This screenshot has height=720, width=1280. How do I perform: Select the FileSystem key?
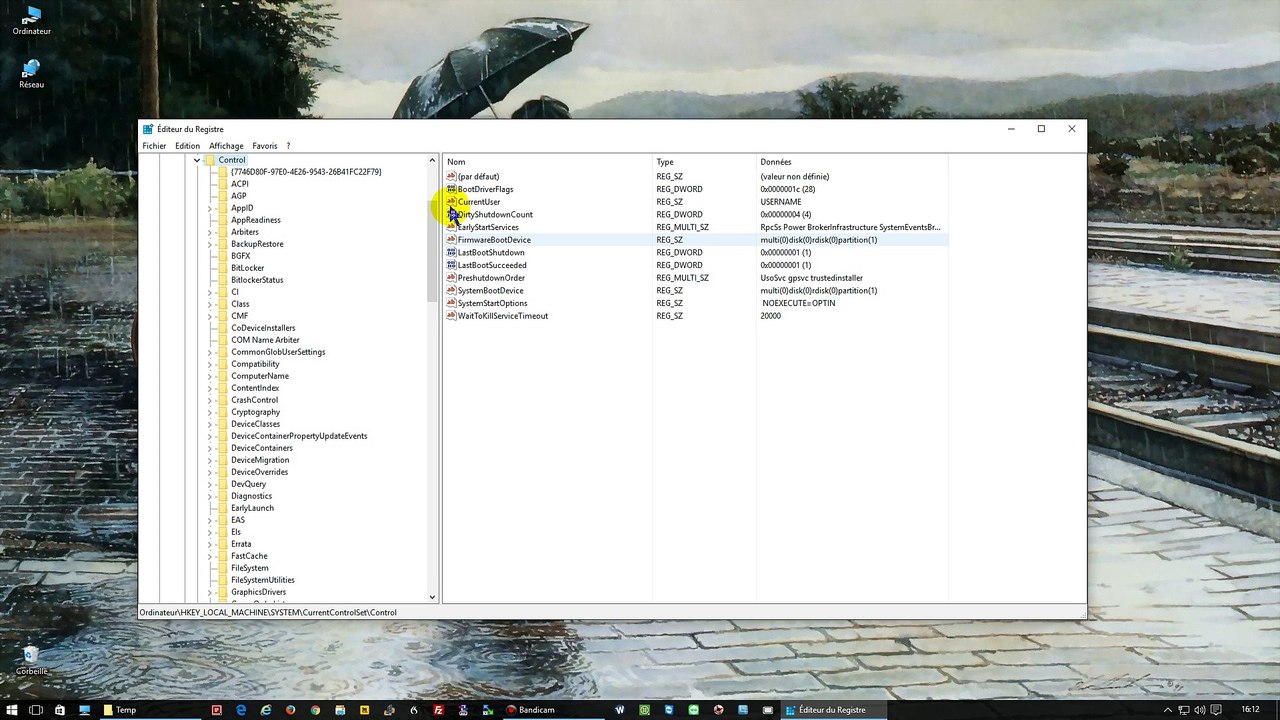(250, 568)
